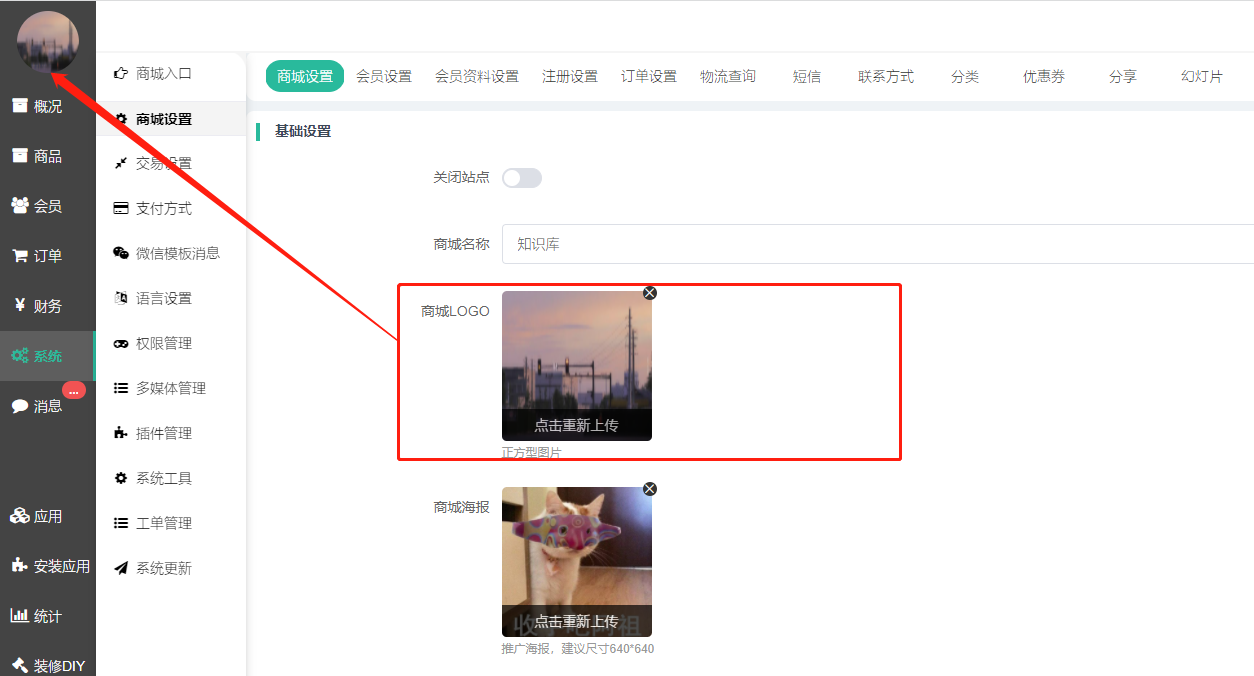Click the 会员 members group icon
Viewport: 1254px width, 676px height.
[20, 206]
